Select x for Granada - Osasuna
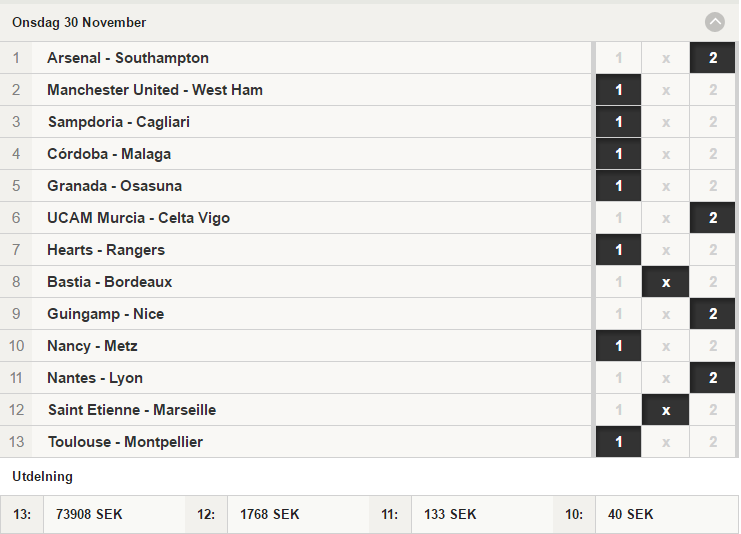Screen dimensions: 741x534 [665, 186]
